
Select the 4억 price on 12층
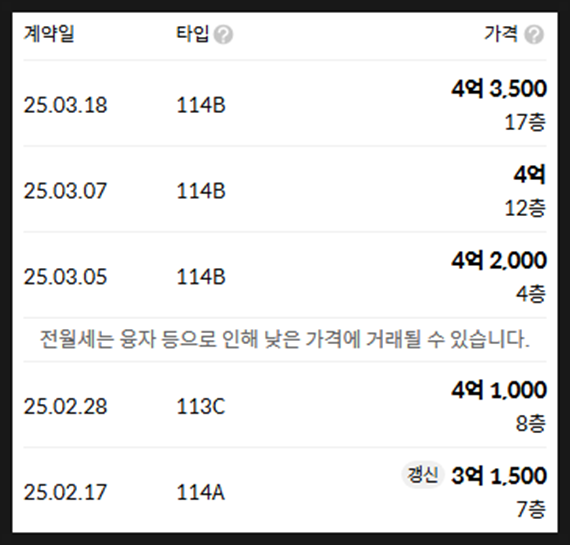(529, 175)
